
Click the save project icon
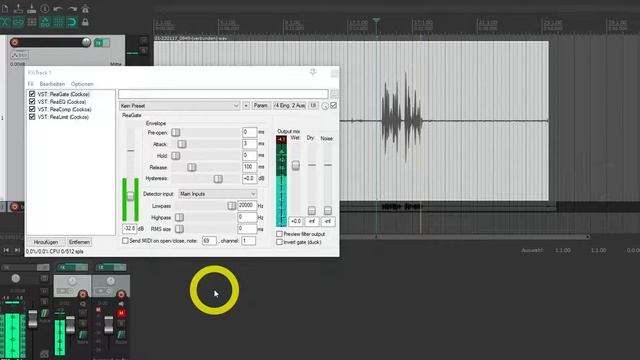pyautogui.click(x=31, y=8)
